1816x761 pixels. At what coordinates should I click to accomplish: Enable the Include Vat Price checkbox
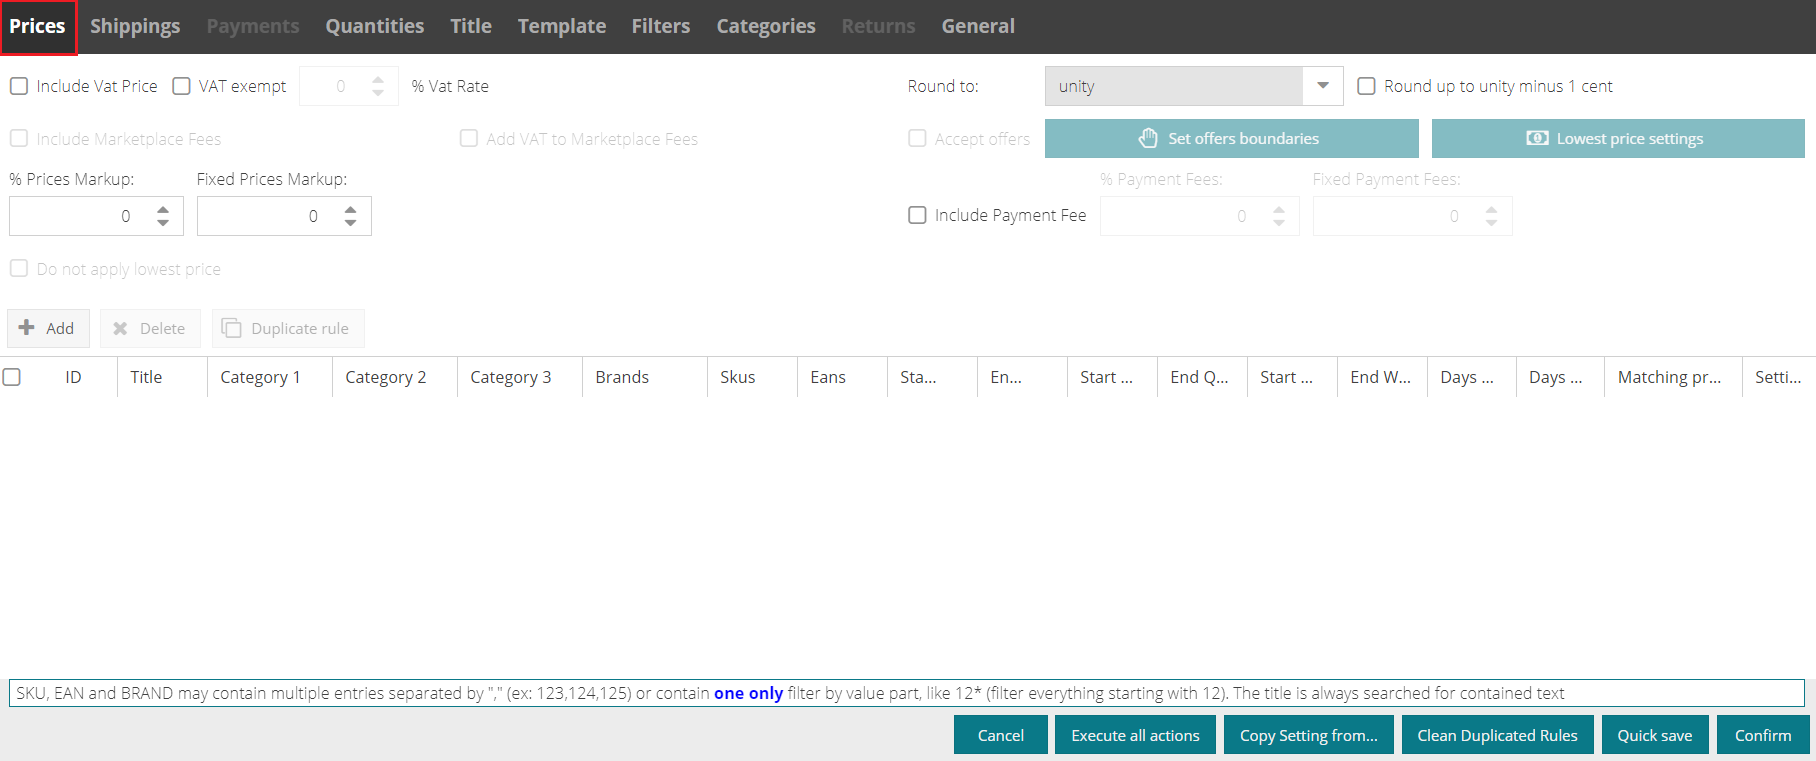click(x=19, y=86)
